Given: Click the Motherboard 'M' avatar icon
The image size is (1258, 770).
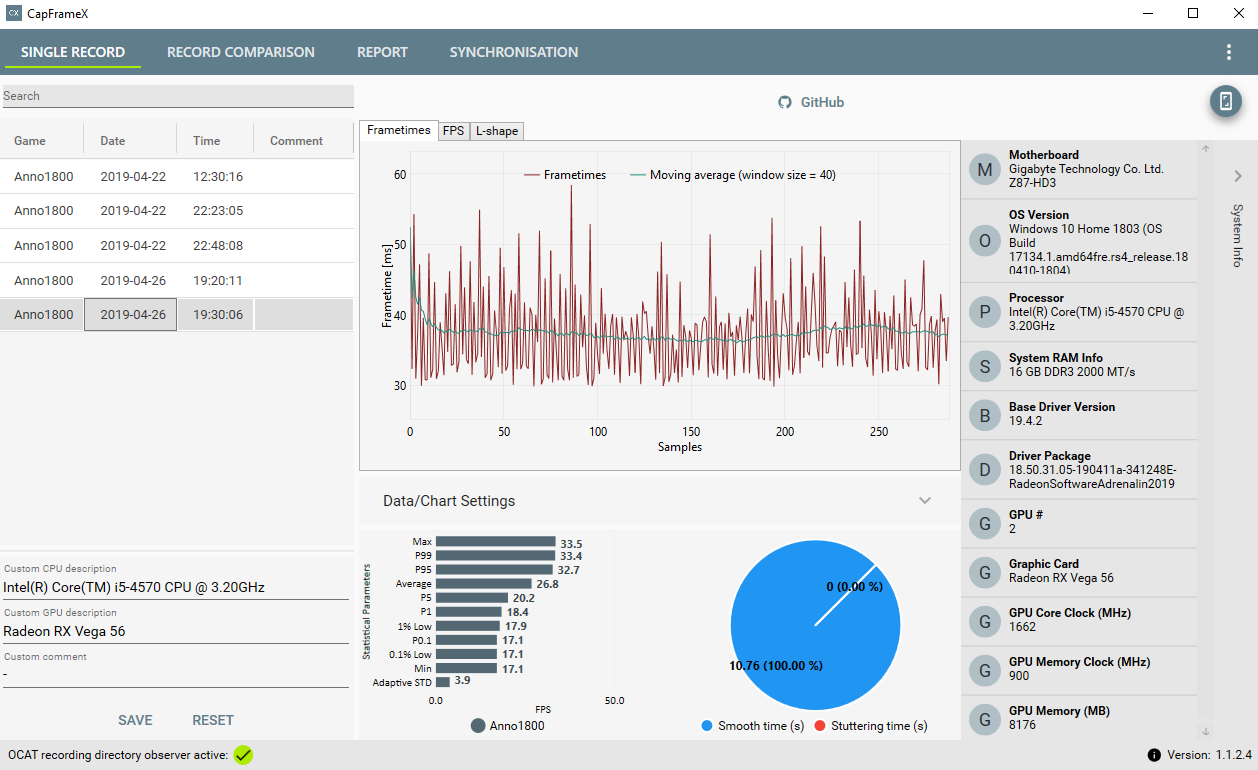Looking at the screenshot, I should 985,170.
